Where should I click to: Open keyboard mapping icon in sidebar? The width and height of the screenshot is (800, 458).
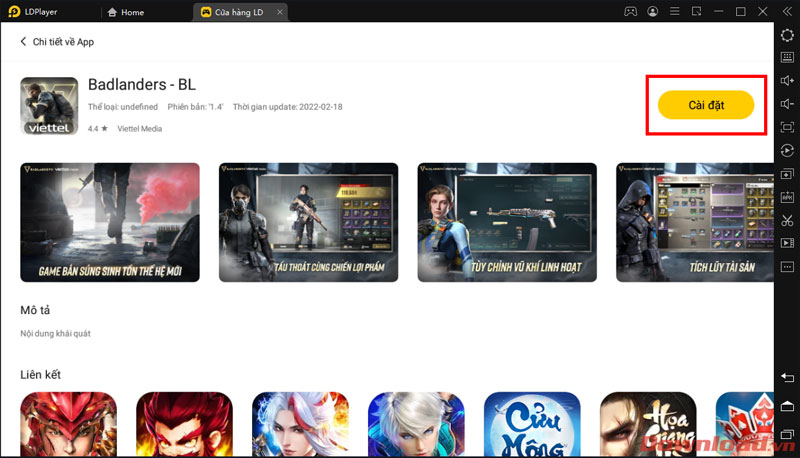(x=787, y=57)
